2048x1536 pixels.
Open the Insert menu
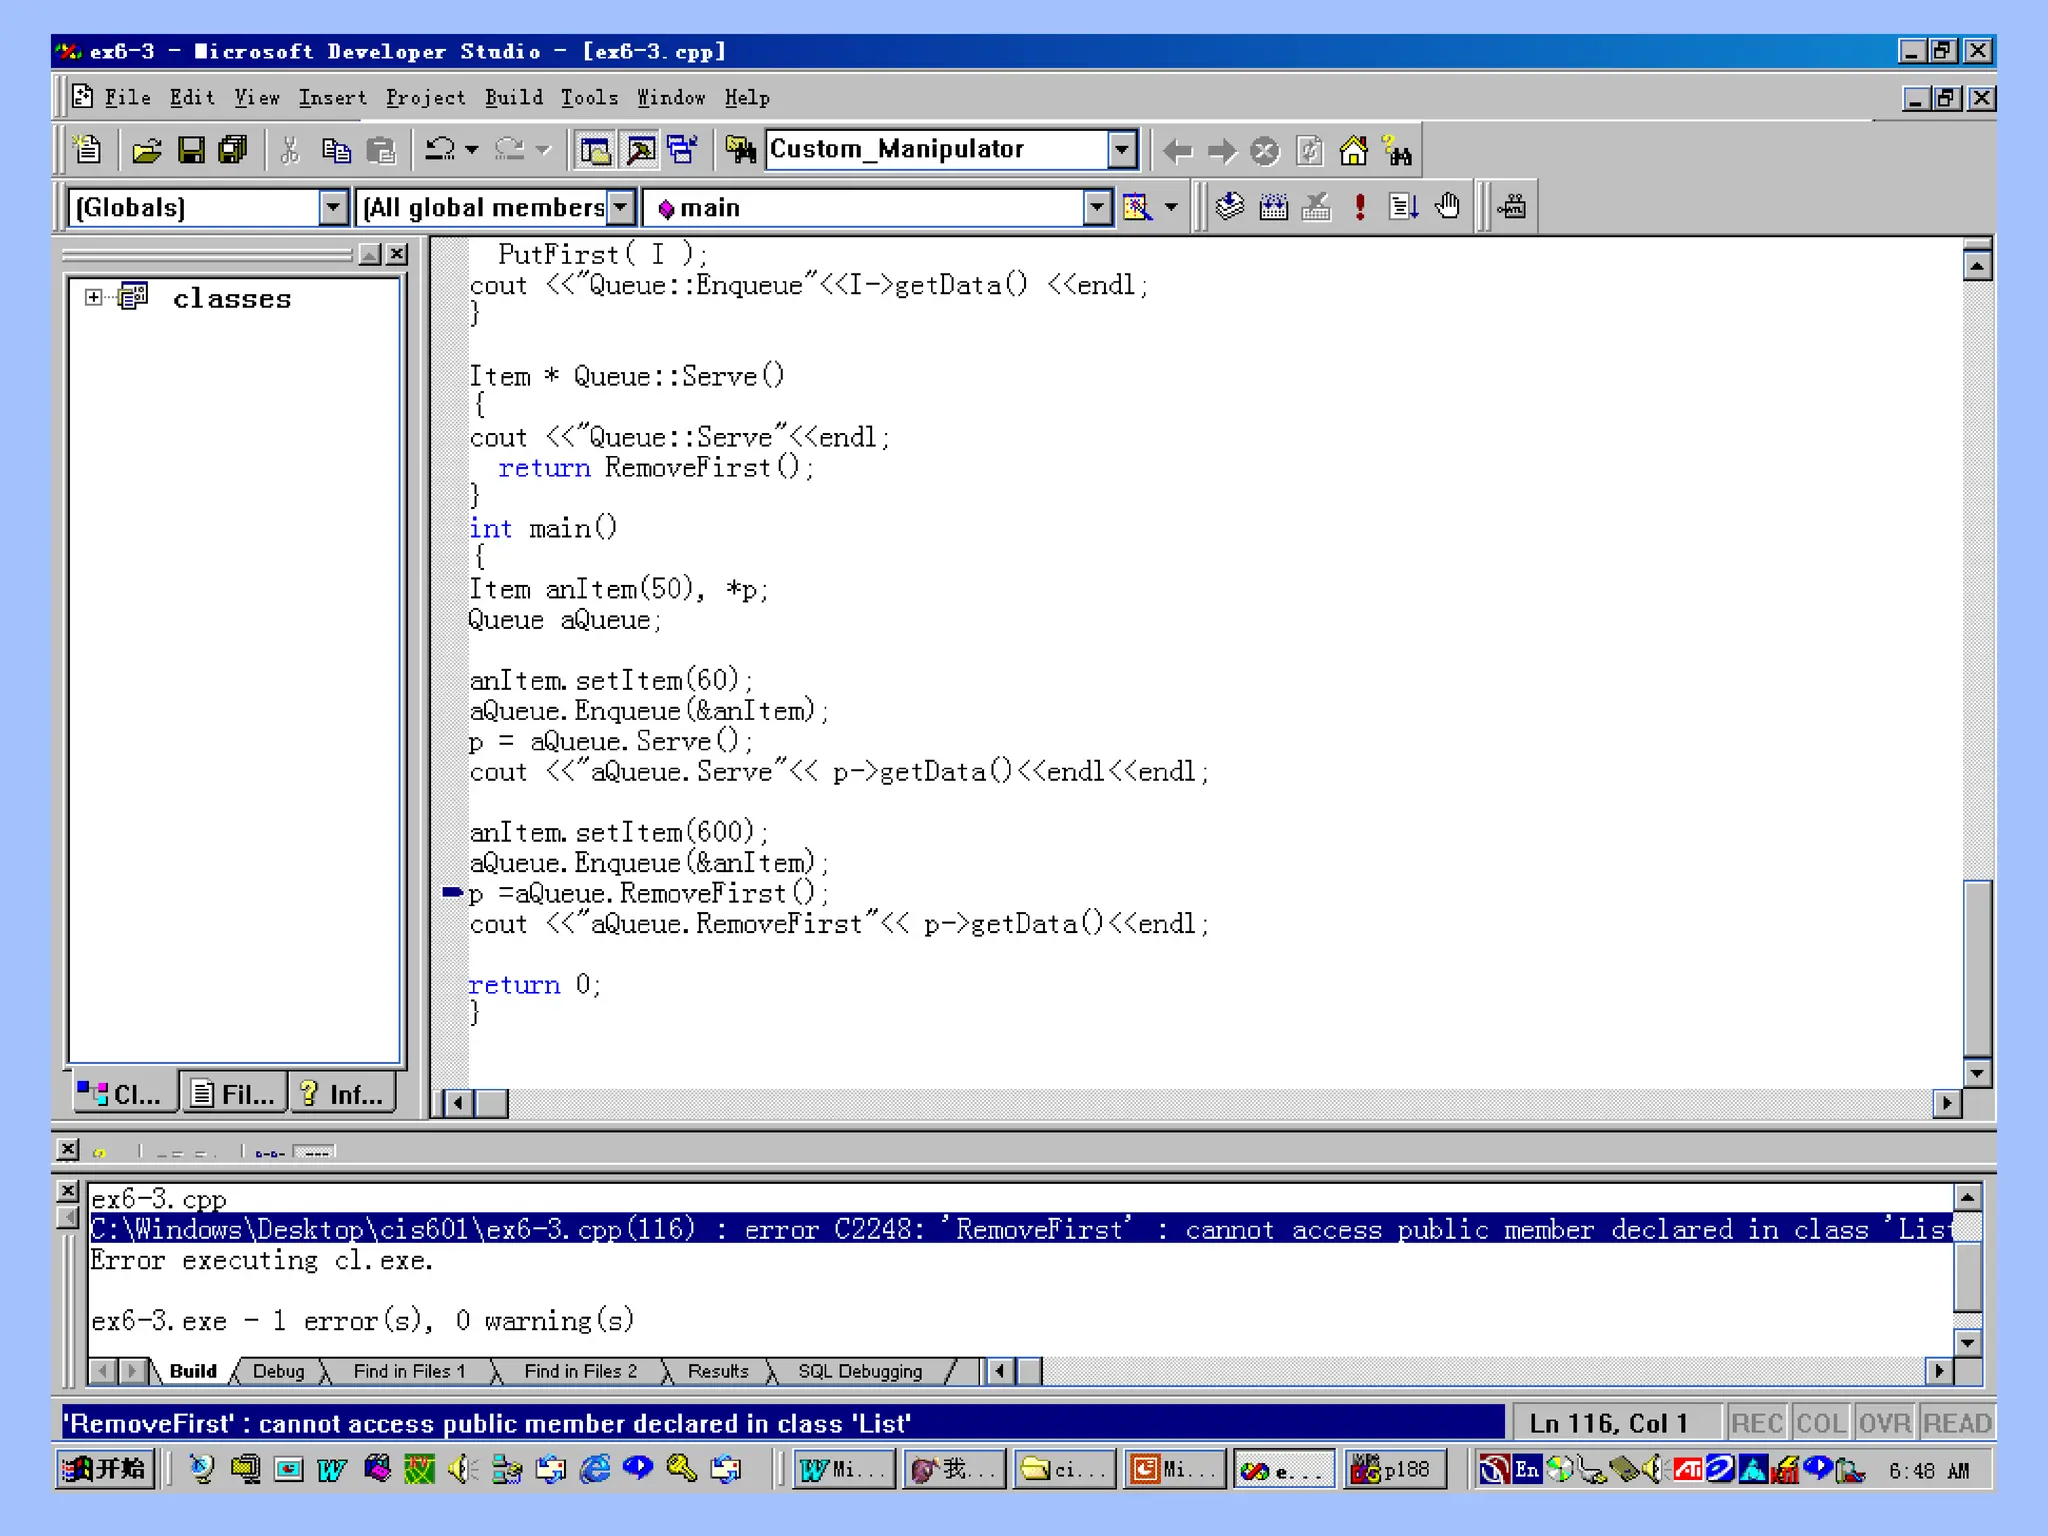pyautogui.click(x=332, y=97)
